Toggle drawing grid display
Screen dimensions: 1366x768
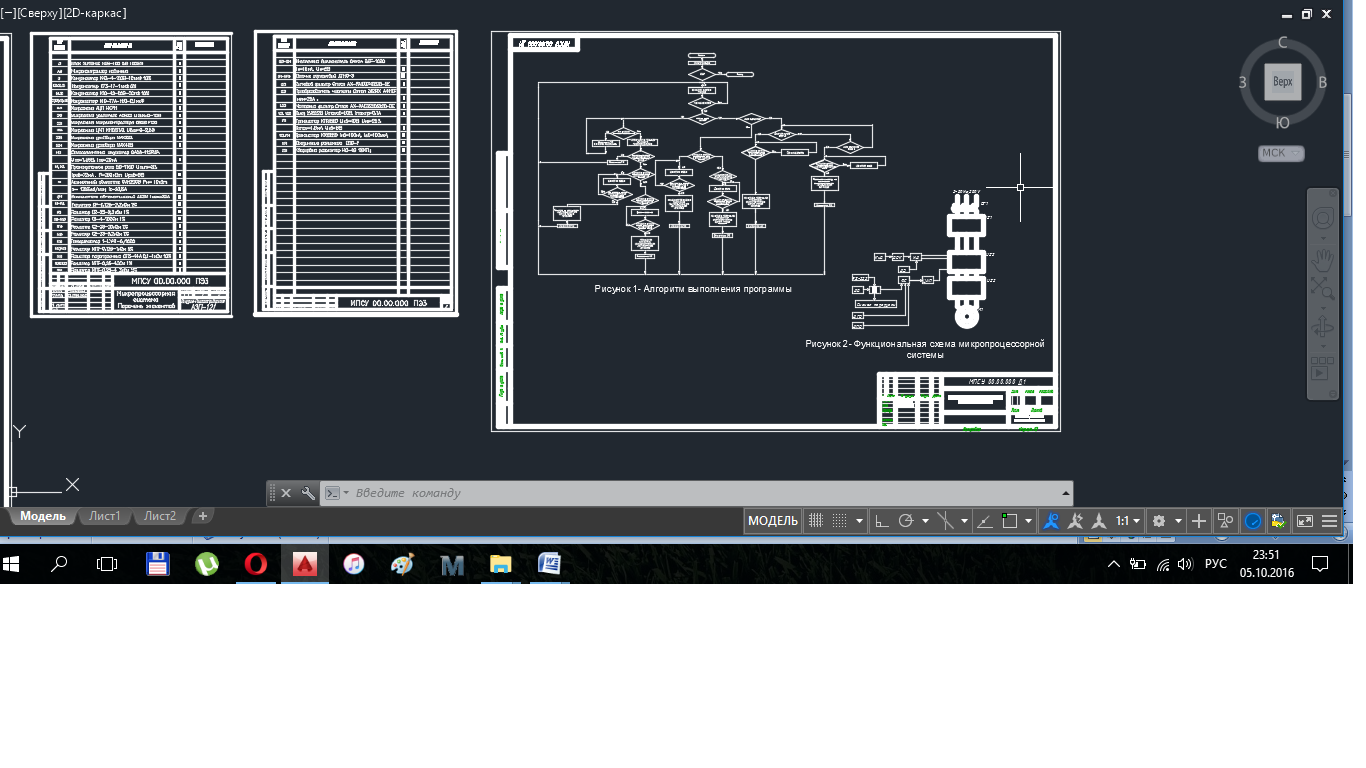pyautogui.click(x=816, y=521)
